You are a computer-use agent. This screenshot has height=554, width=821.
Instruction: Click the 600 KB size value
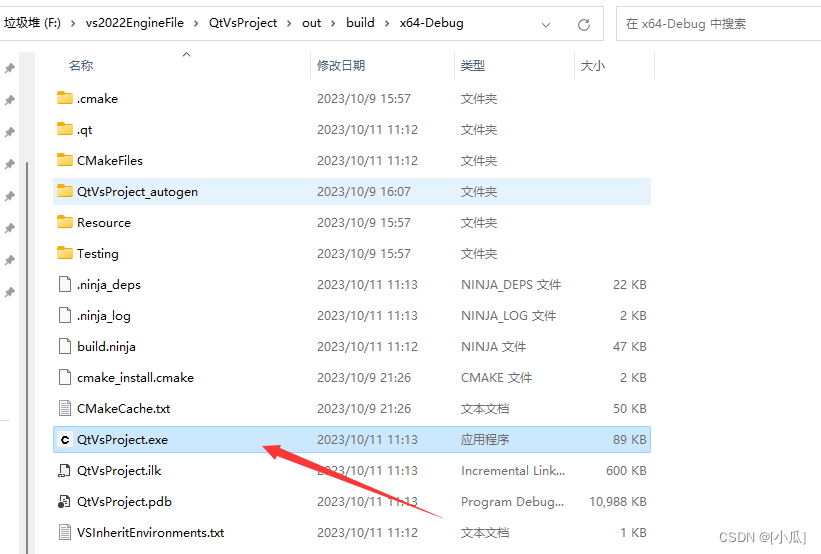[626, 471]
